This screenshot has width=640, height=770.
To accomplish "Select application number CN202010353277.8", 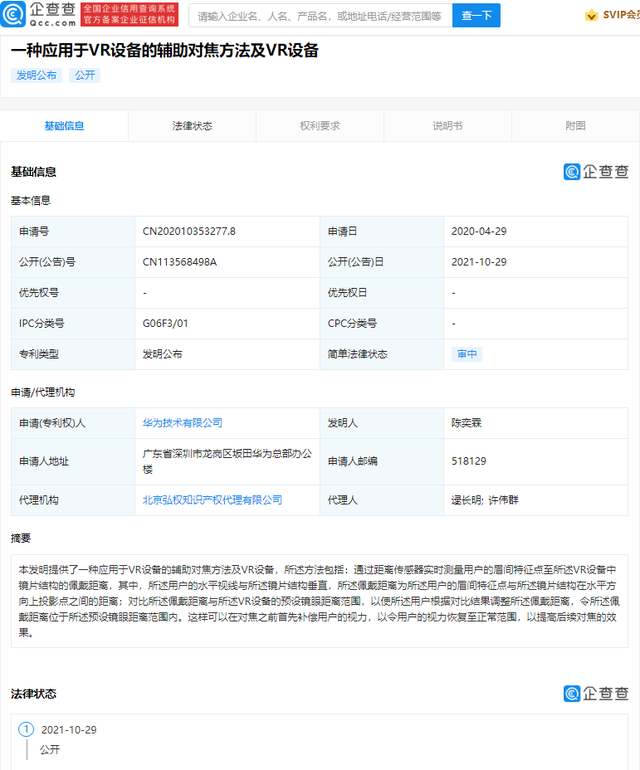I will (x=189, y=231).
